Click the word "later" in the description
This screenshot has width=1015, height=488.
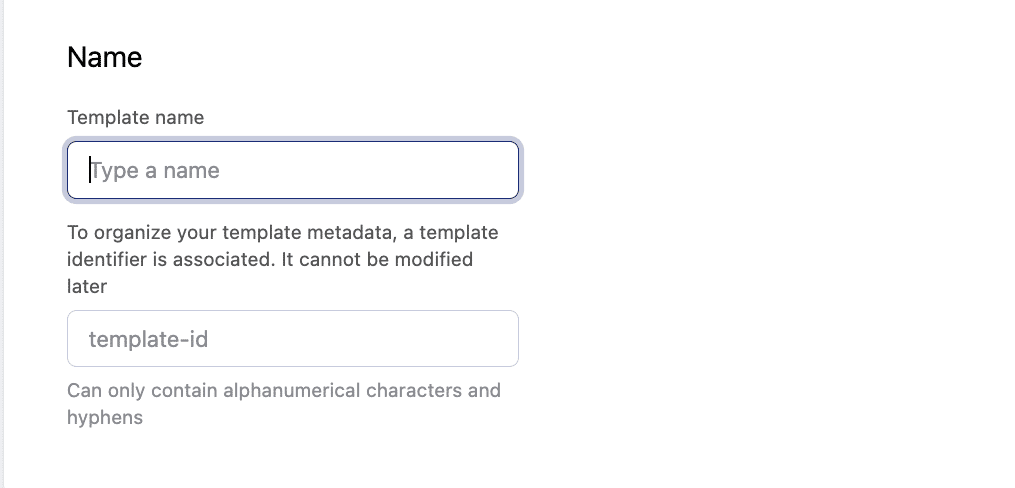(87, 287)
